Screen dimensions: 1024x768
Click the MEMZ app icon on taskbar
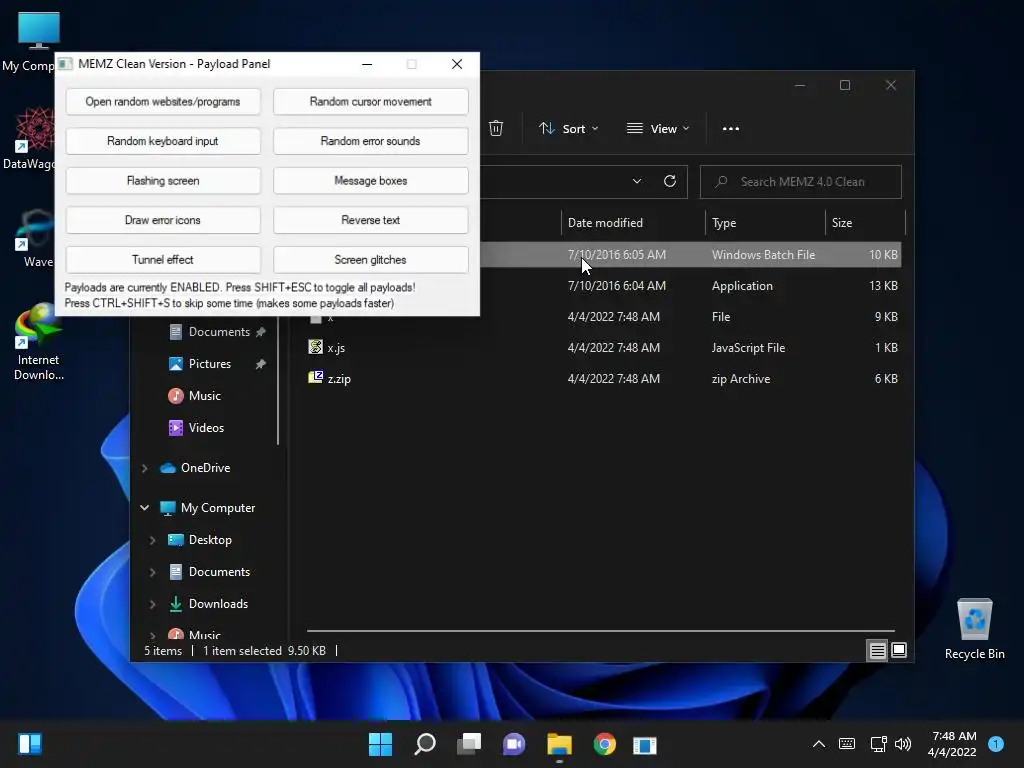645,745
